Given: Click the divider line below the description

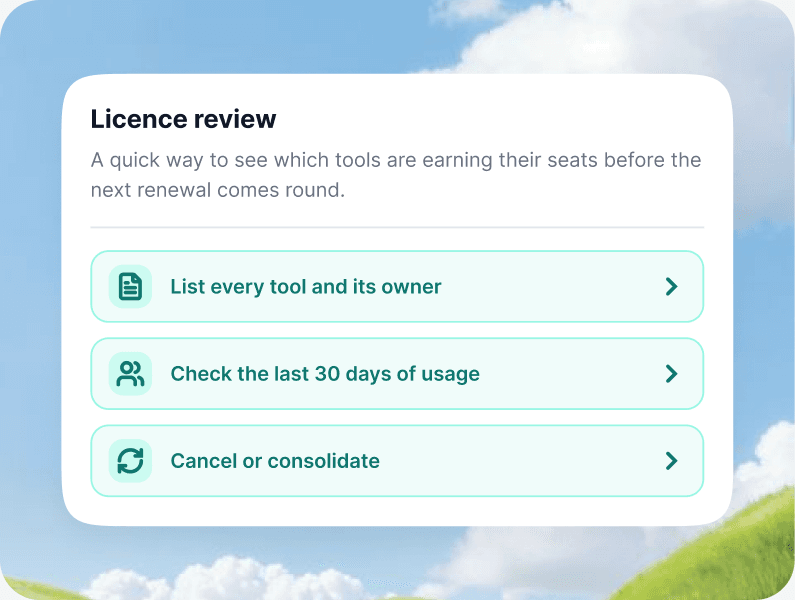Looking at the screenshot, I should 397,227.
